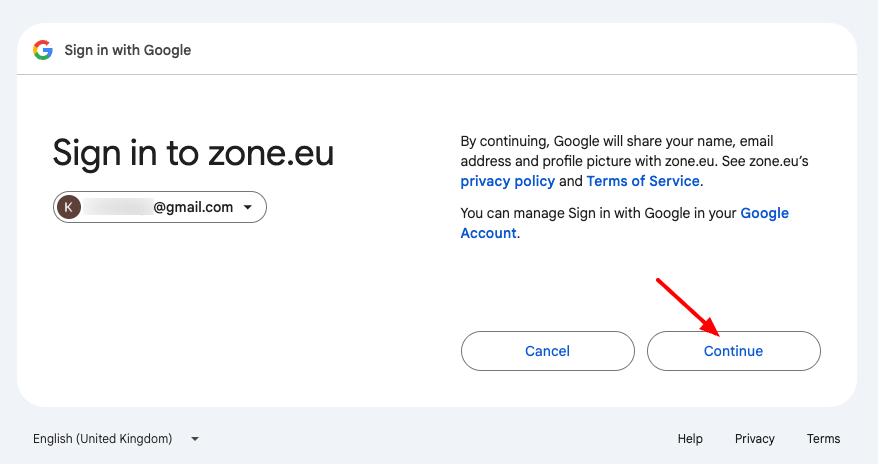Click the "Sign in to zone.eu" heading
Screen dimensions: 878x464
point(193,153)
